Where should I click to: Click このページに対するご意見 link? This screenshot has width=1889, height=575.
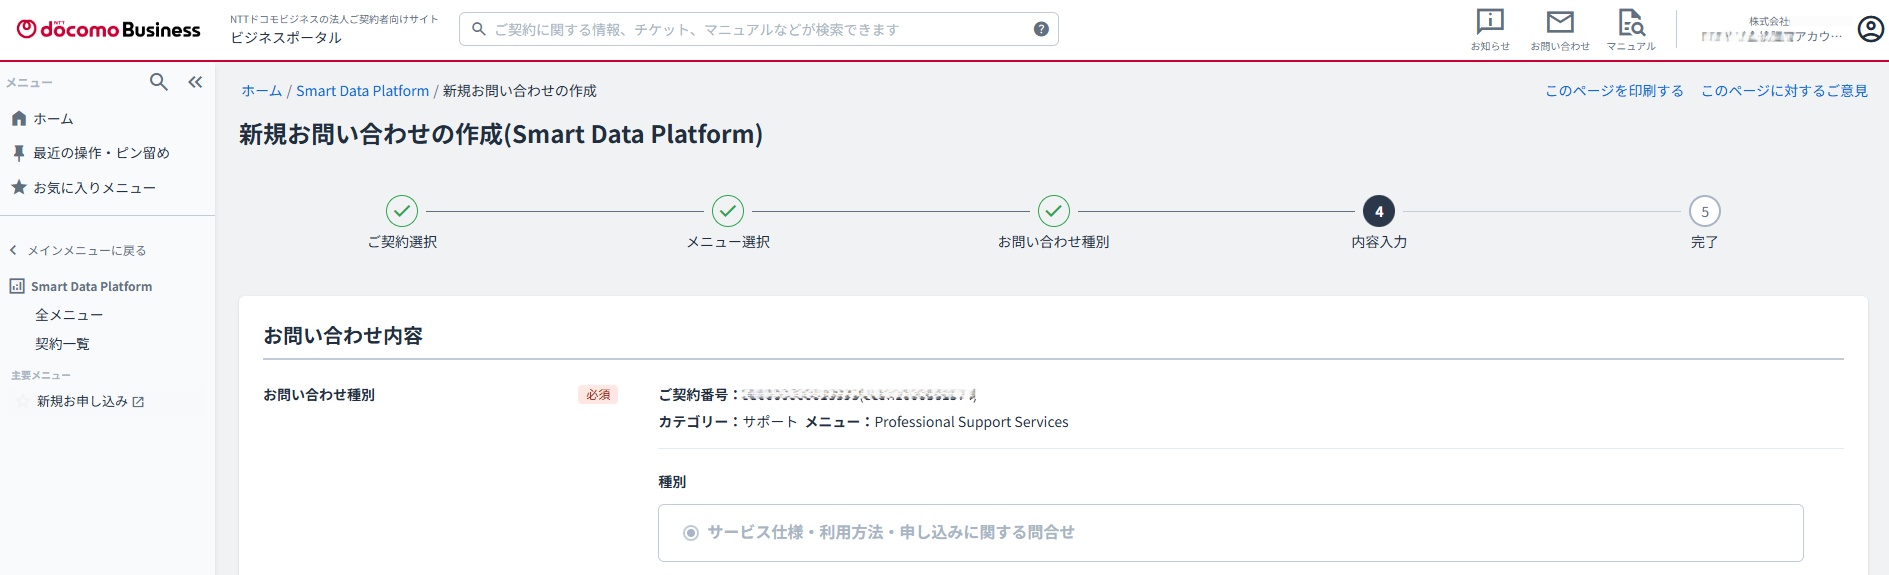(1784, 91)
